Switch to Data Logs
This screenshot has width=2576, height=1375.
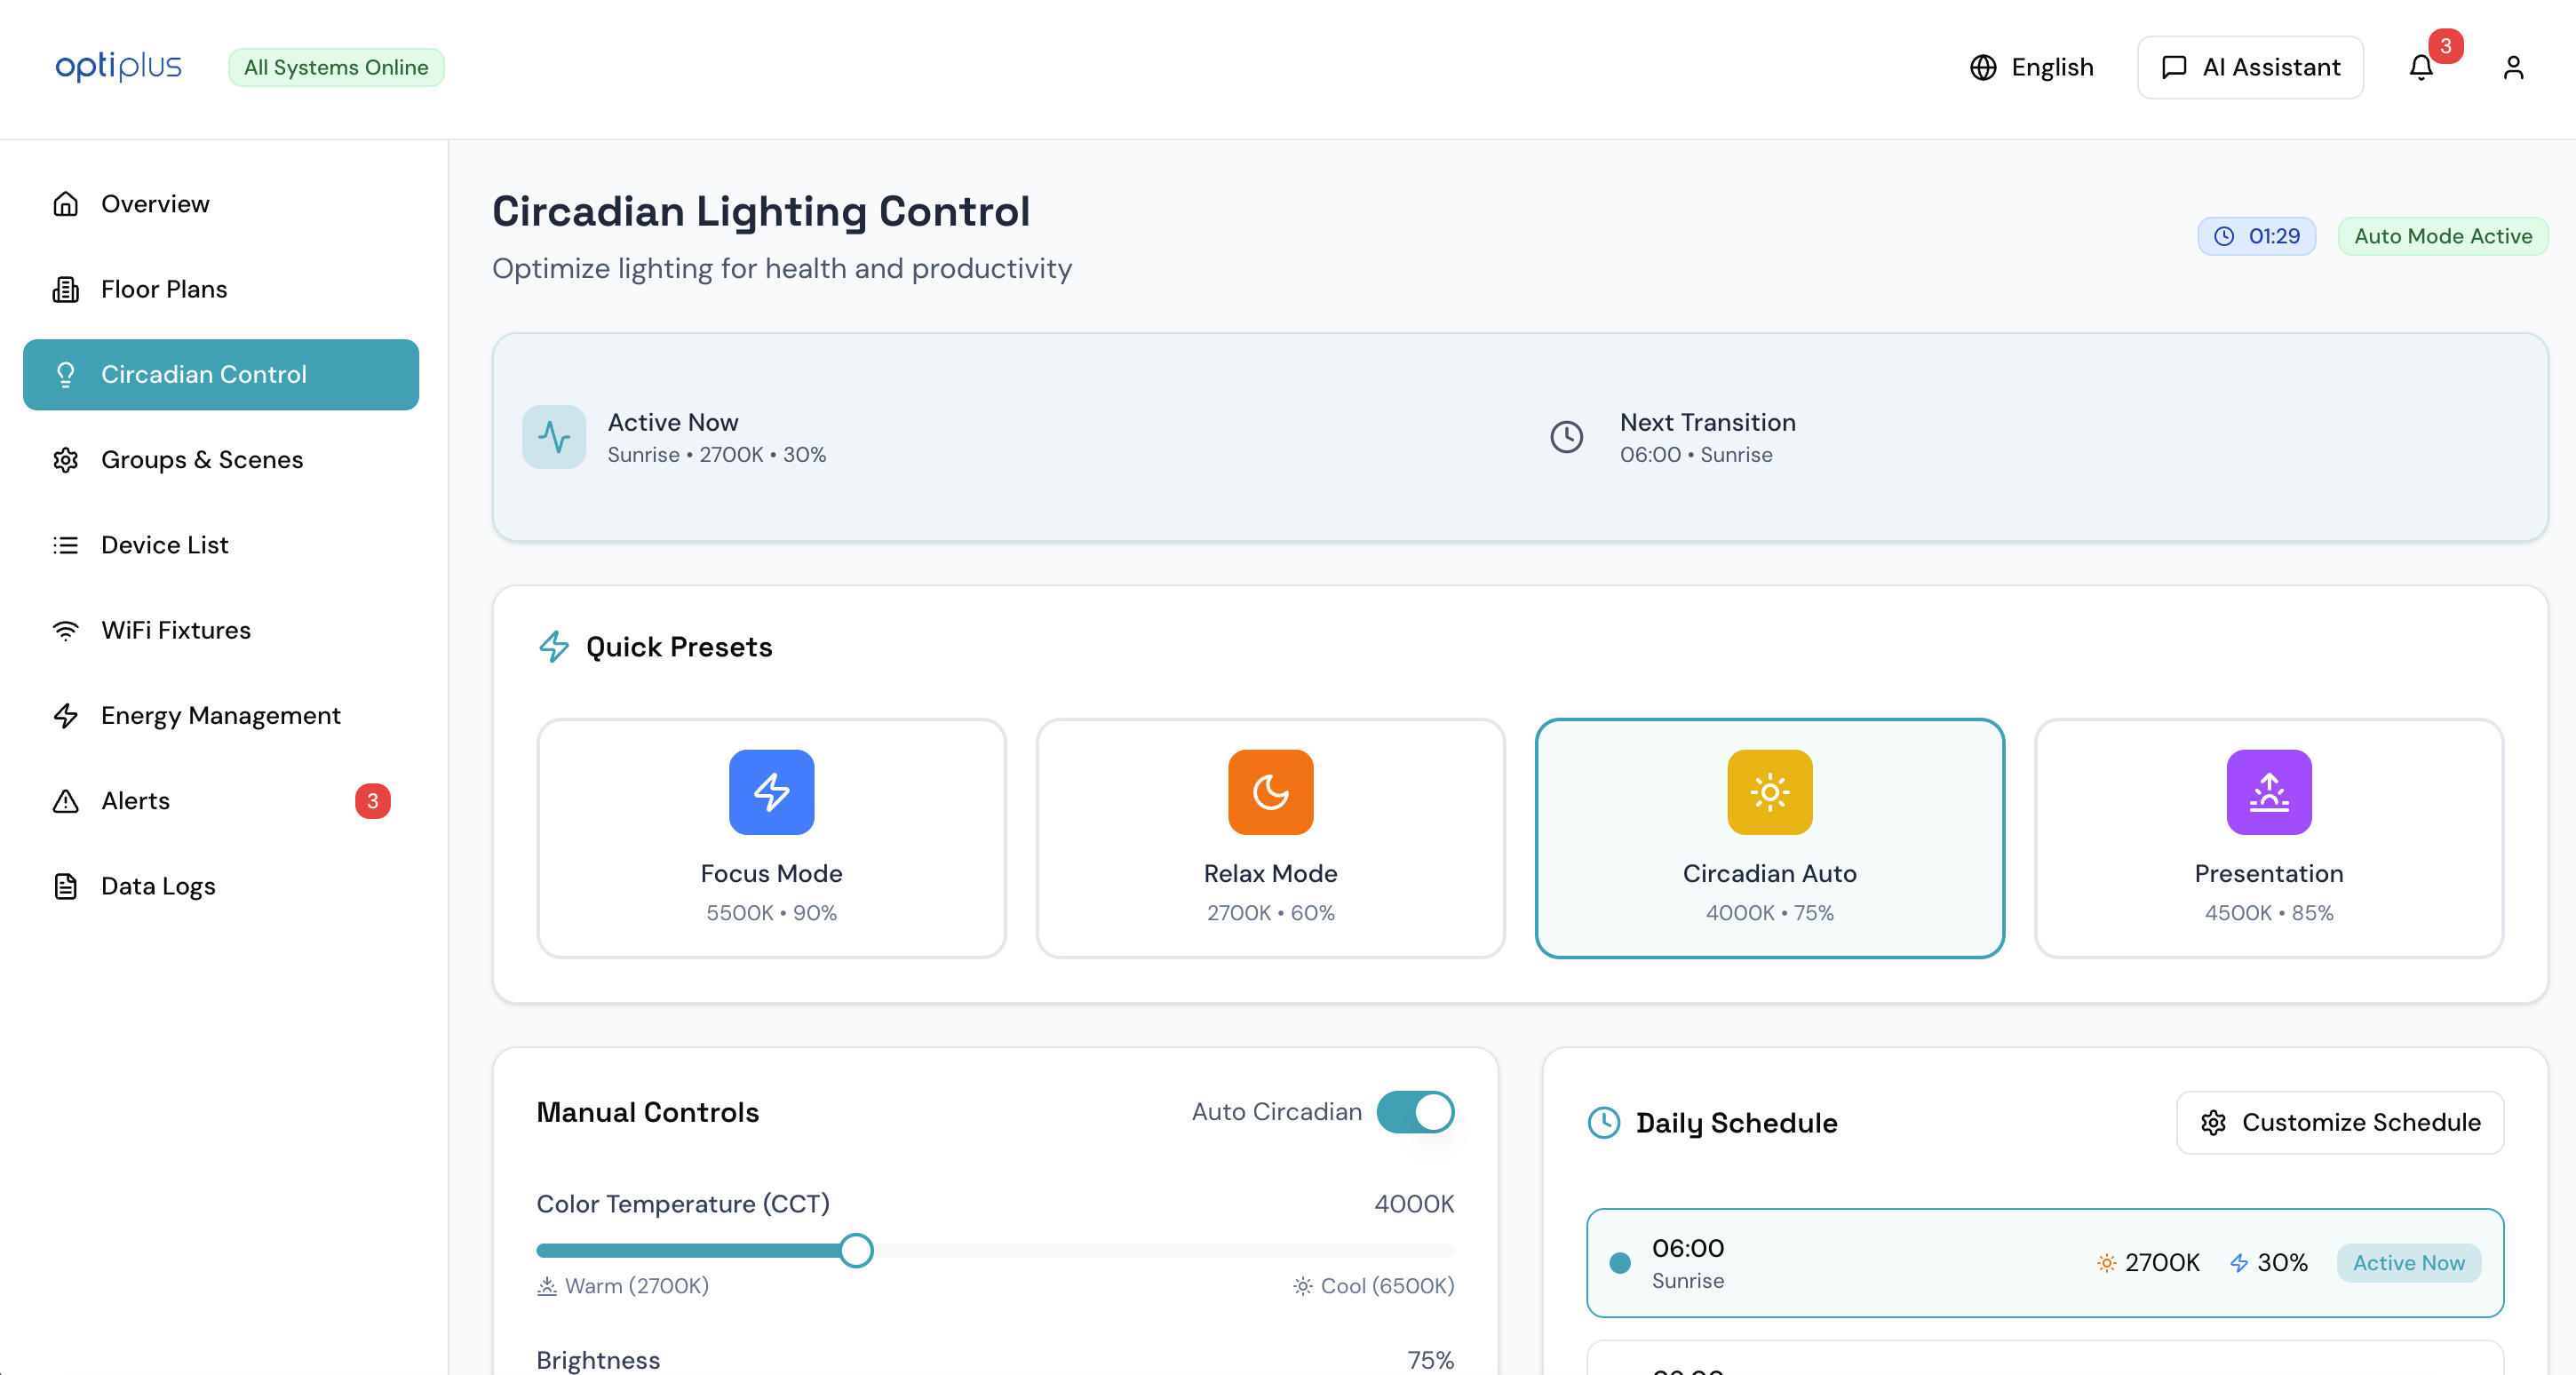click(157, 886)
